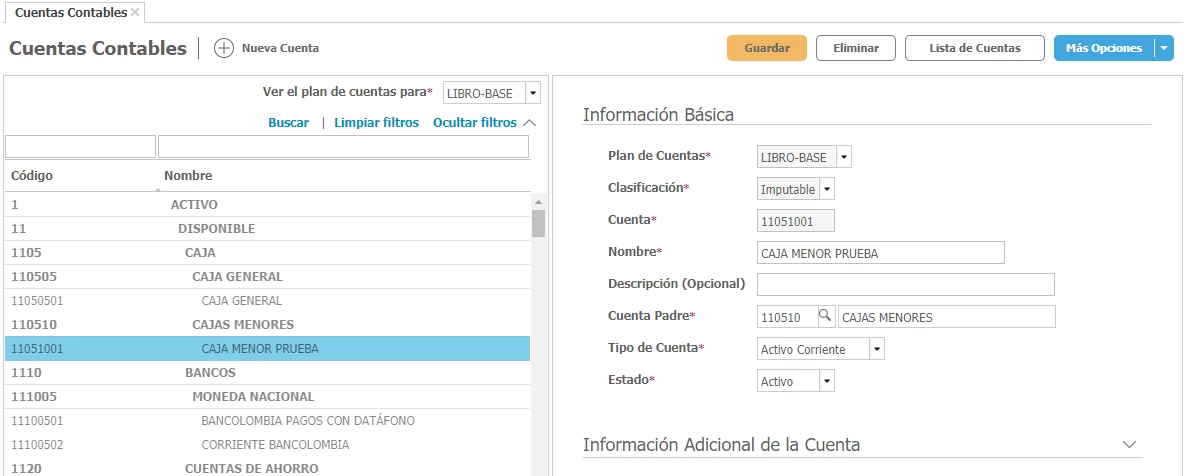Open the Plan de Cuentas dropdown
The height and width of the screenshot is (476, 1188).
point(844,157)
